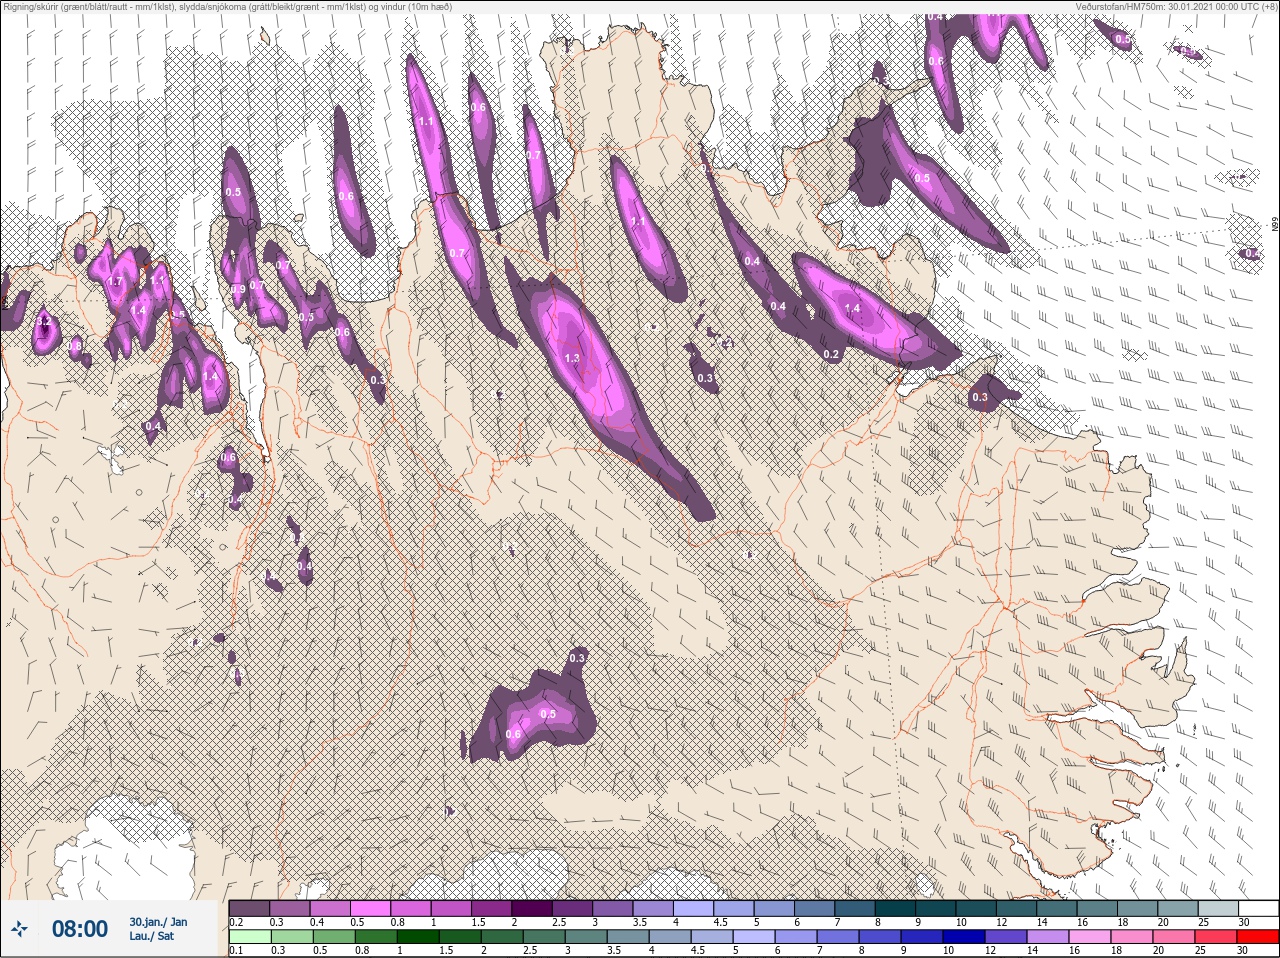Click the '1.3' value in the central snow band
The height and width of the screenshot is (958, 1280).
572,358
